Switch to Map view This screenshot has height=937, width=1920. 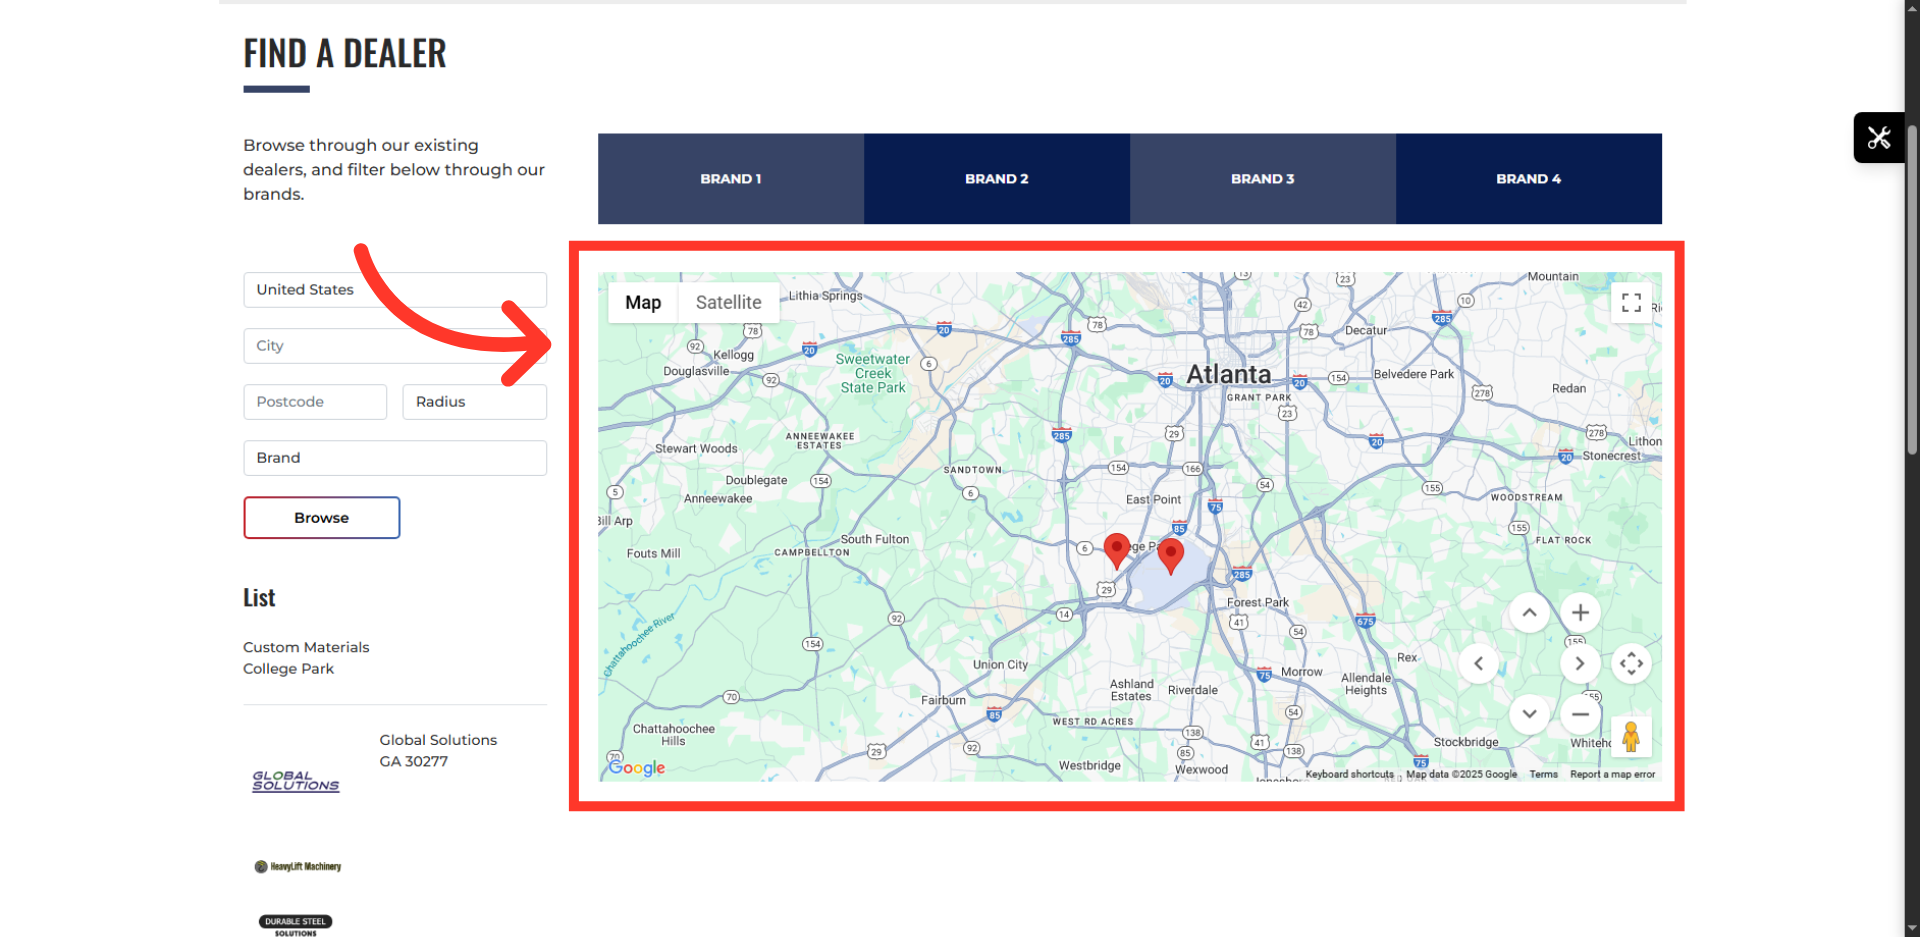point(643,302)
